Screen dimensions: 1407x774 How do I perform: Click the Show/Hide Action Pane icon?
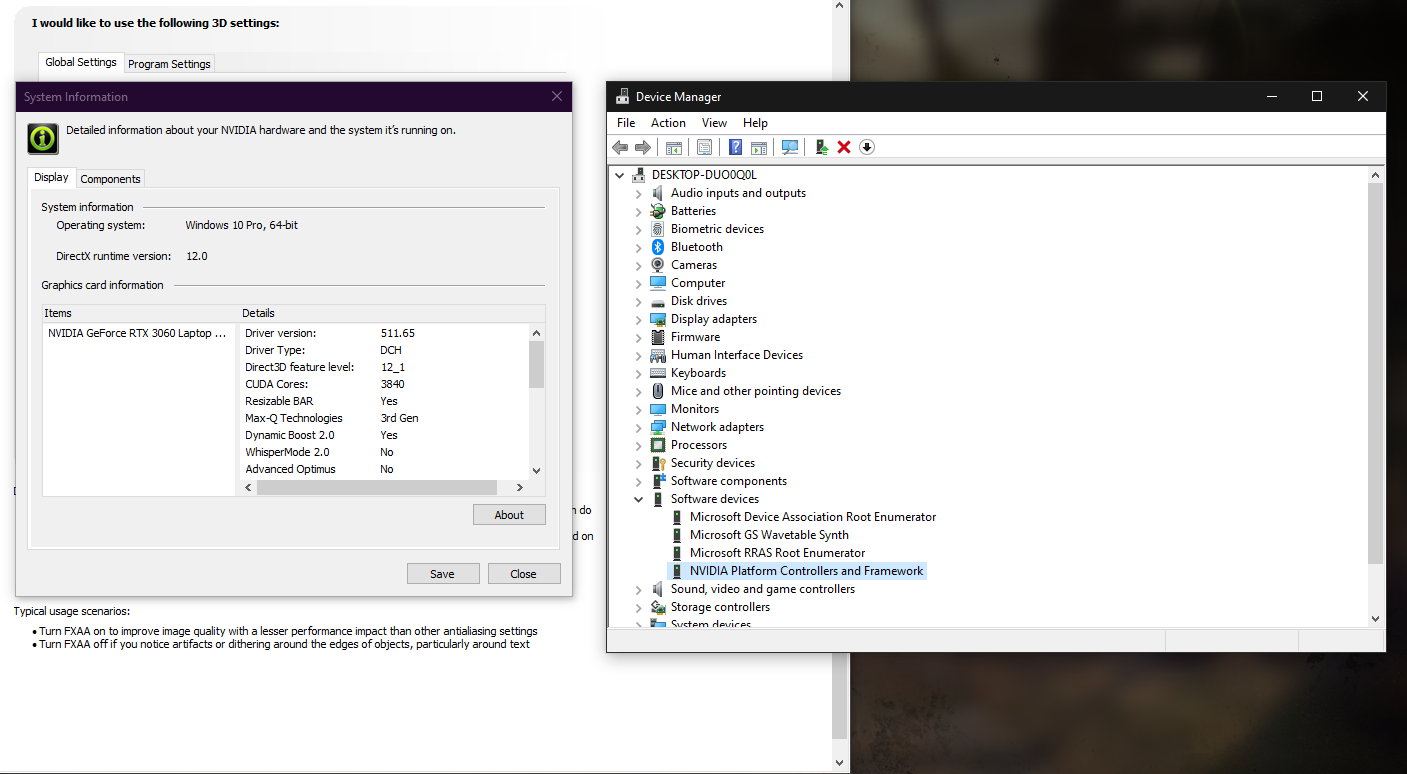click(x=759, y=148)
